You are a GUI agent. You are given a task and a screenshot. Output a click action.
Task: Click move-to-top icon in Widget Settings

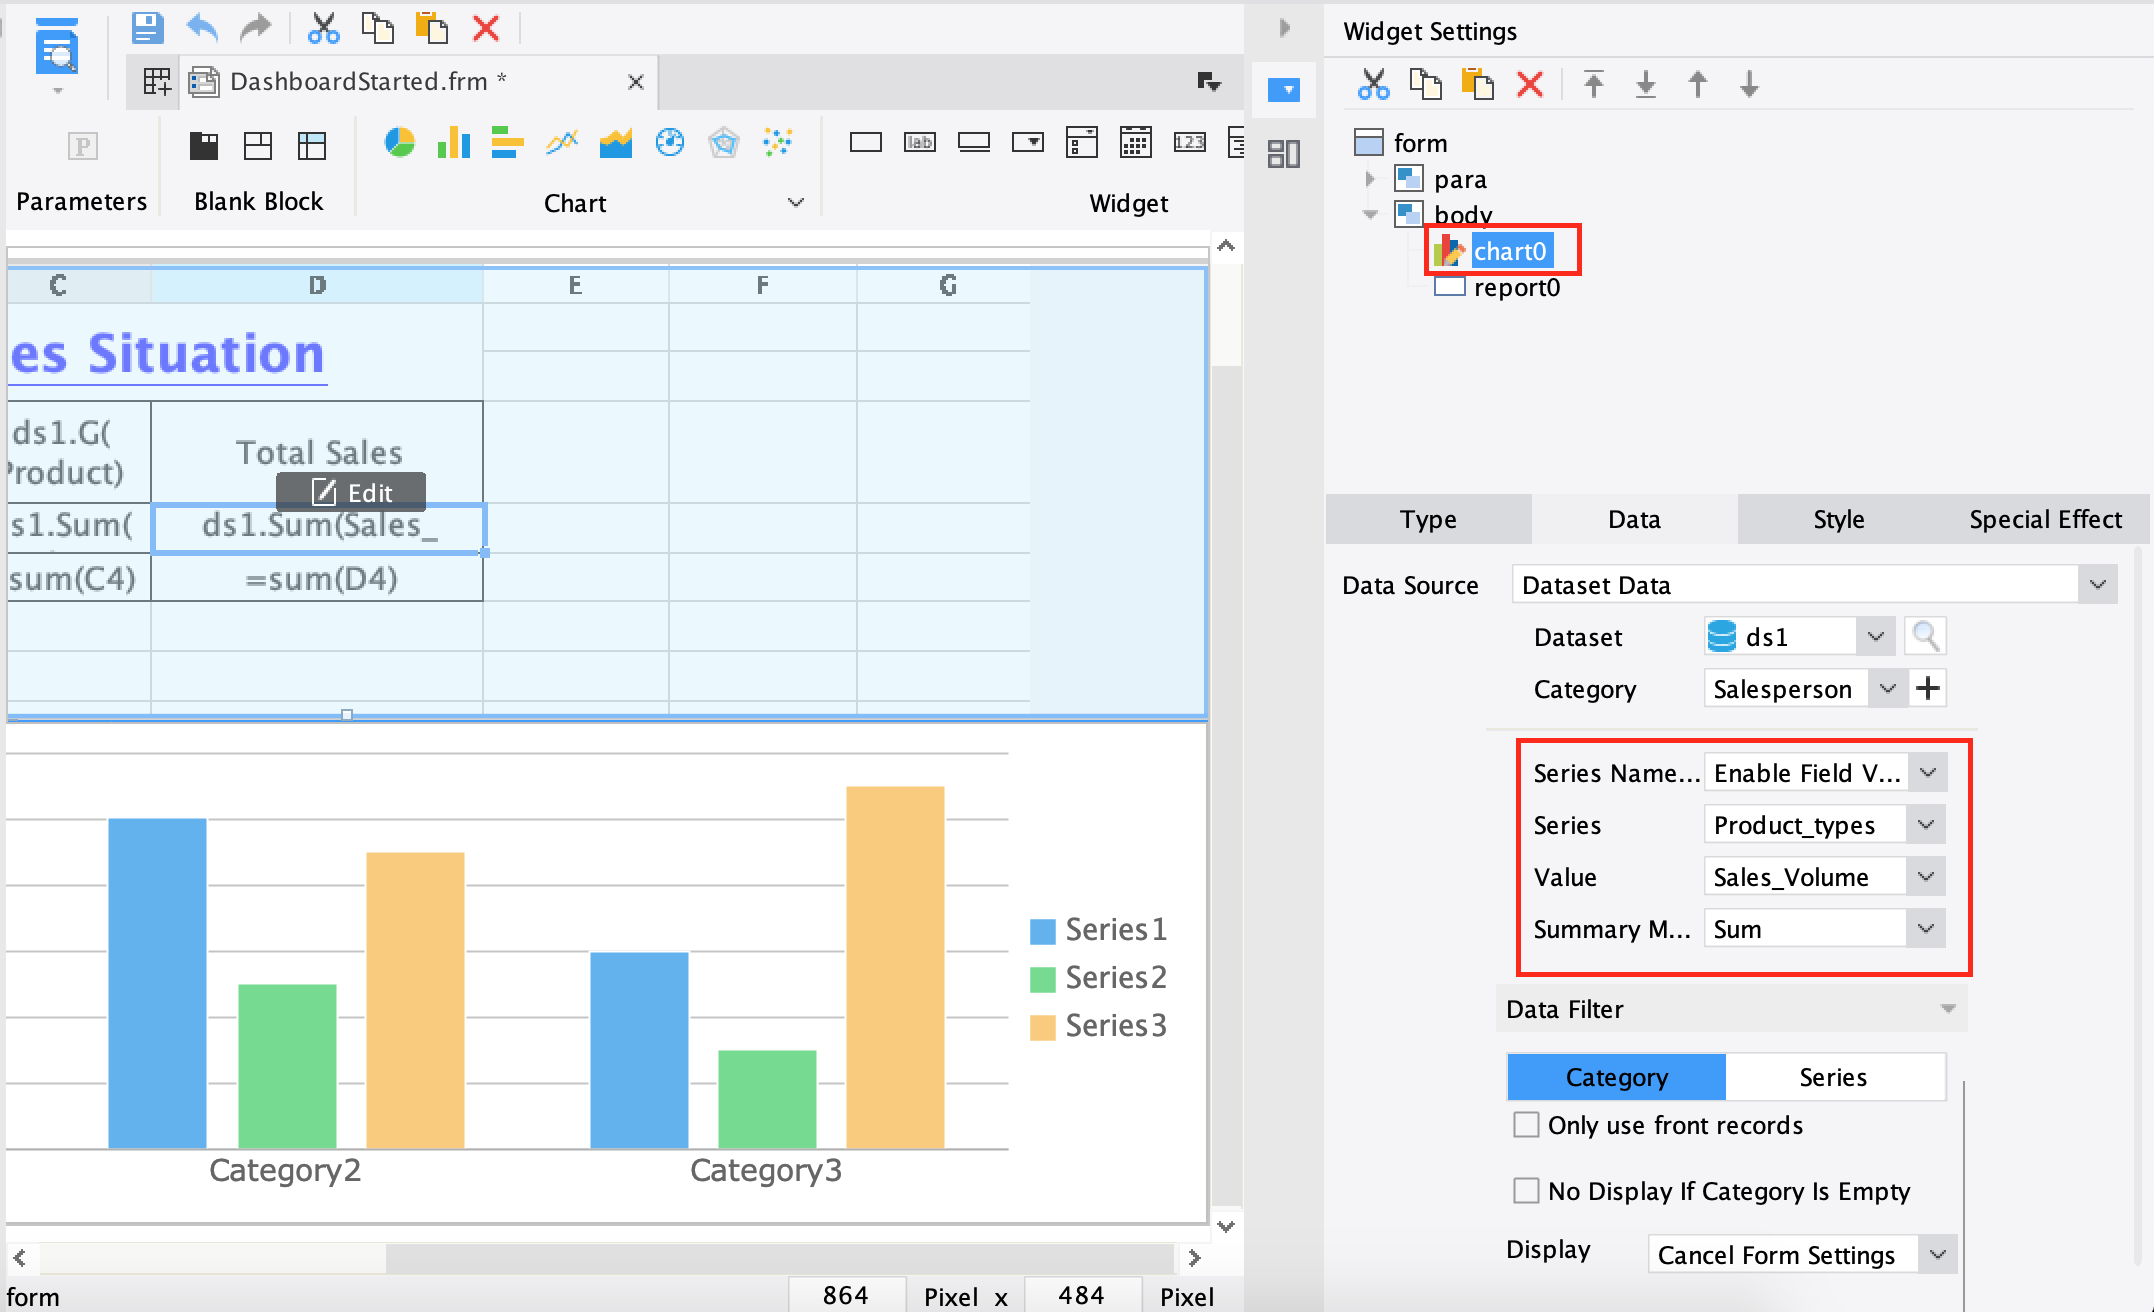[x=1594, y=84]
